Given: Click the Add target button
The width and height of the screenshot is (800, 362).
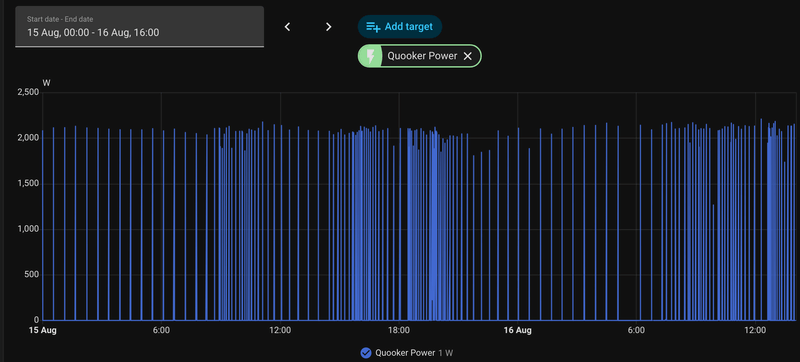Looking at the screenshot, I should click(x=399, y=27).
